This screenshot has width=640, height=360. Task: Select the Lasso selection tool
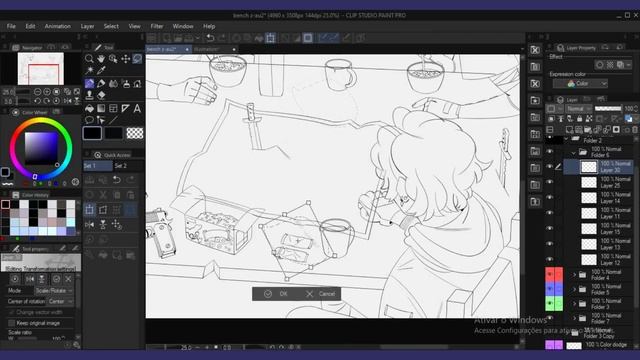pos(138,59)
